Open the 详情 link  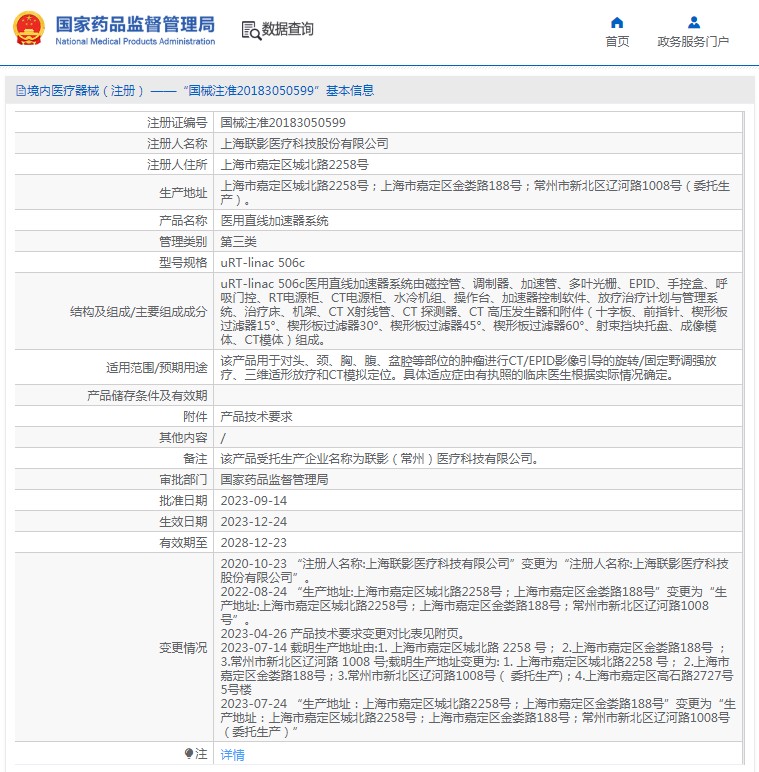click(x=232, y=754)
